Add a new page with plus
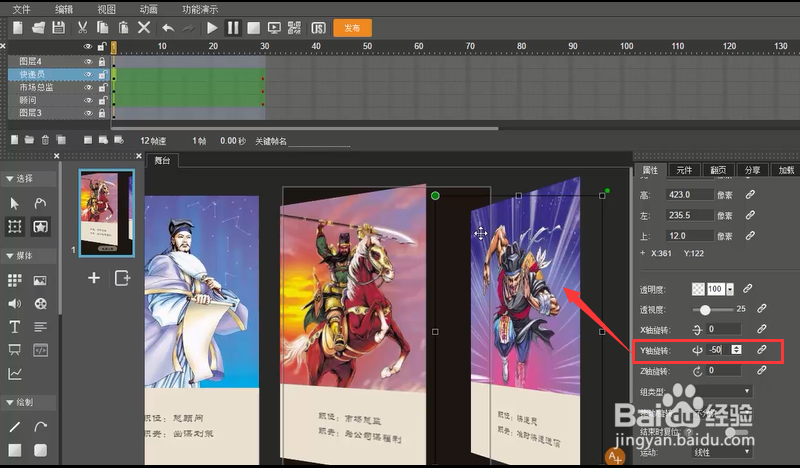The height and width of the screenshot is (468, 800). 94,278
